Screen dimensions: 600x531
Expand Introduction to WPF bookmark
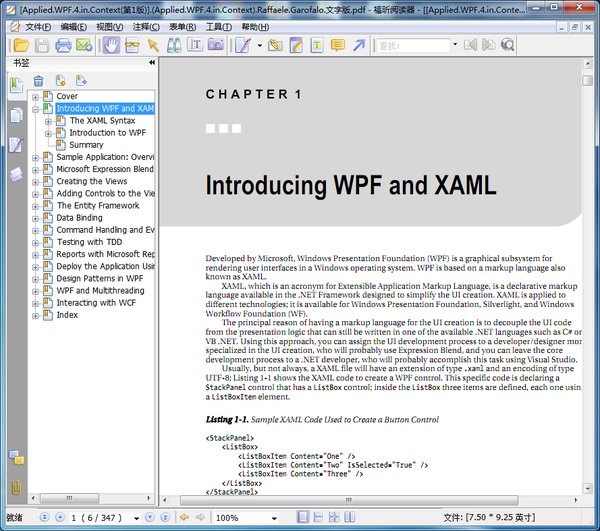click(x=48, y=134)
